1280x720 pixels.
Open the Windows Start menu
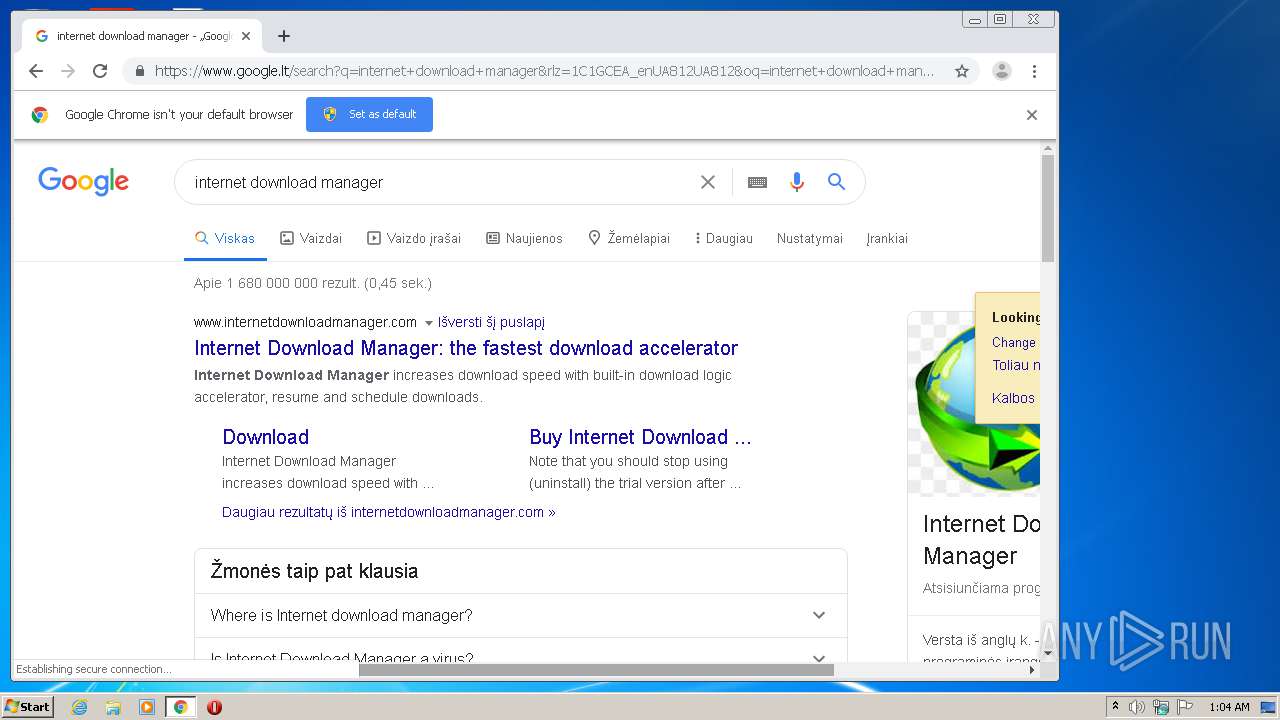(28, 707)
